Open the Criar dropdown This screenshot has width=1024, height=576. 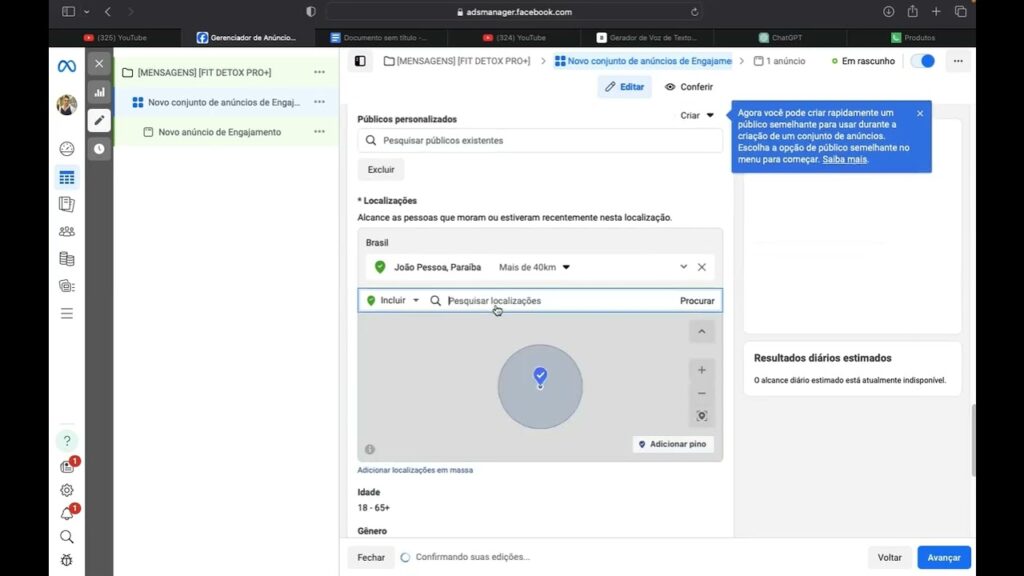coord(697,115)
